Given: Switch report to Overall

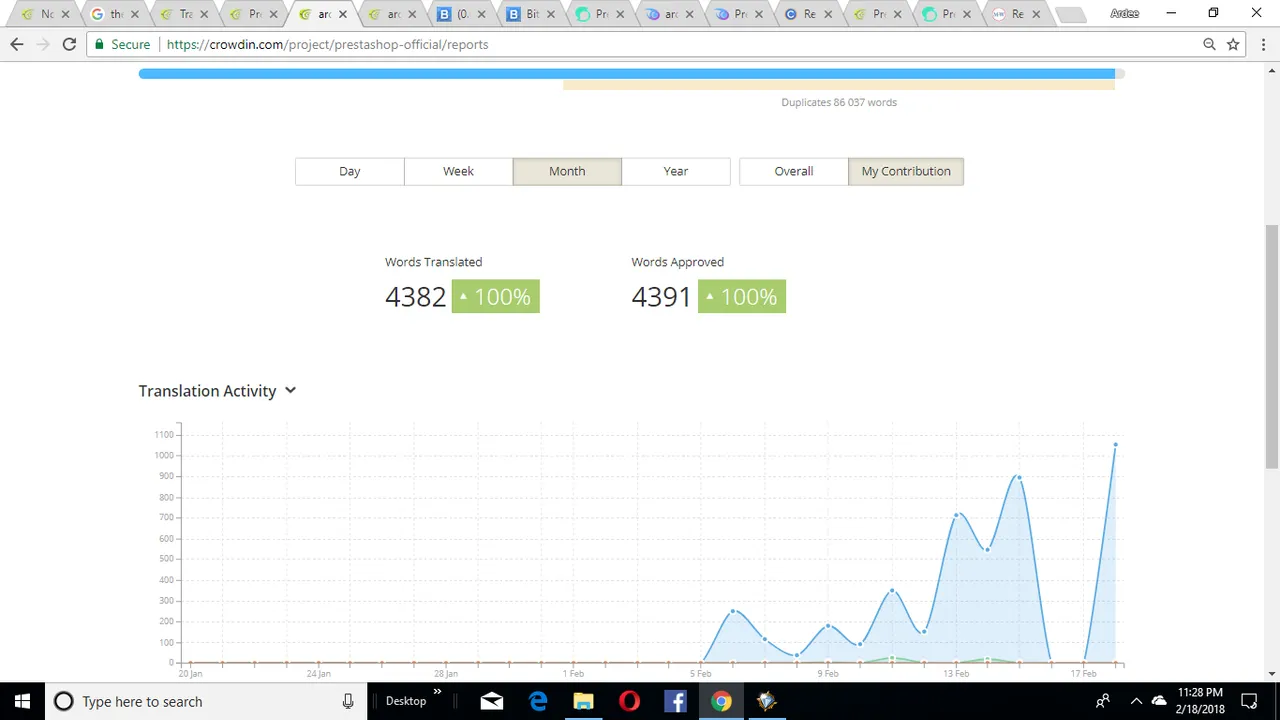Looking at the screenshot, I should point(794,171).
